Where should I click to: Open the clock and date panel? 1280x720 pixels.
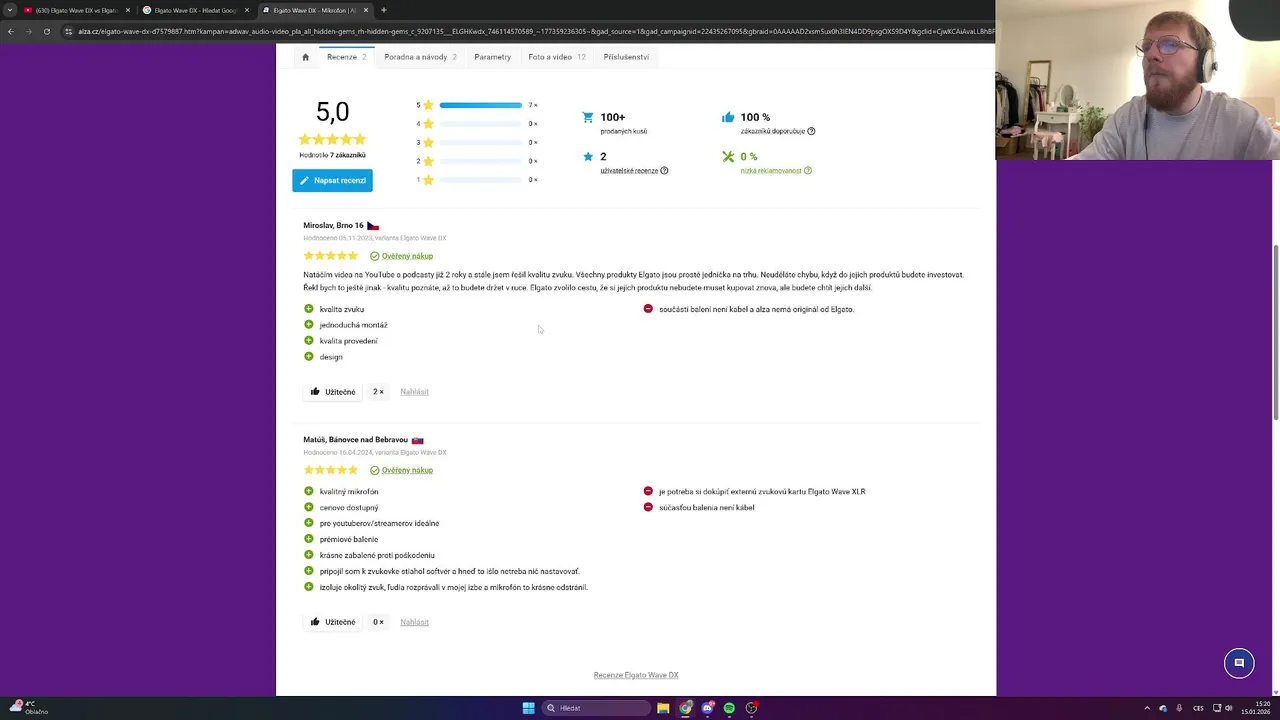tap(1255, 708)
